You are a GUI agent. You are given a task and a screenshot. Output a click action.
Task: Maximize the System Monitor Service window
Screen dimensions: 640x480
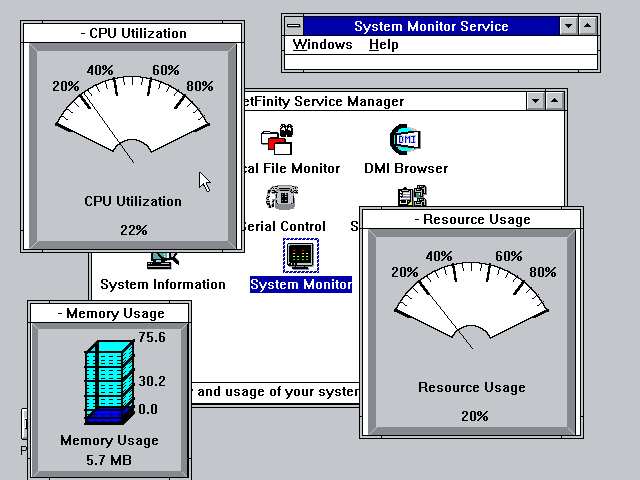[x=588, y=26]
